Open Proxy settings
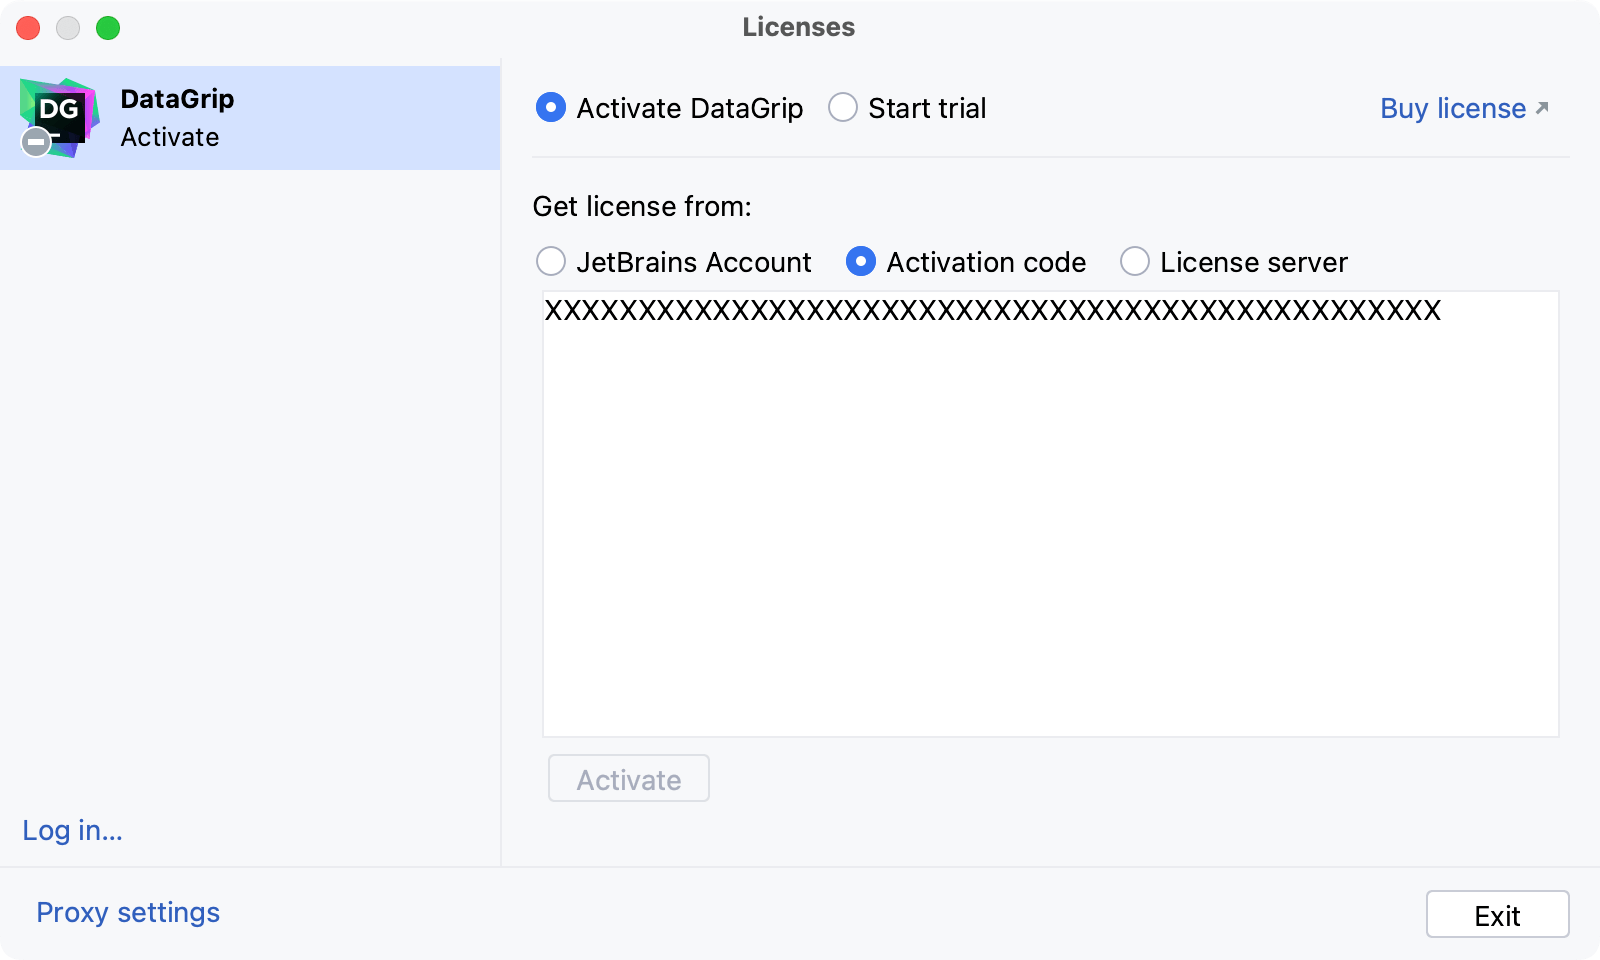Screen dimensions: 1600x960 [x=127, y=912]
